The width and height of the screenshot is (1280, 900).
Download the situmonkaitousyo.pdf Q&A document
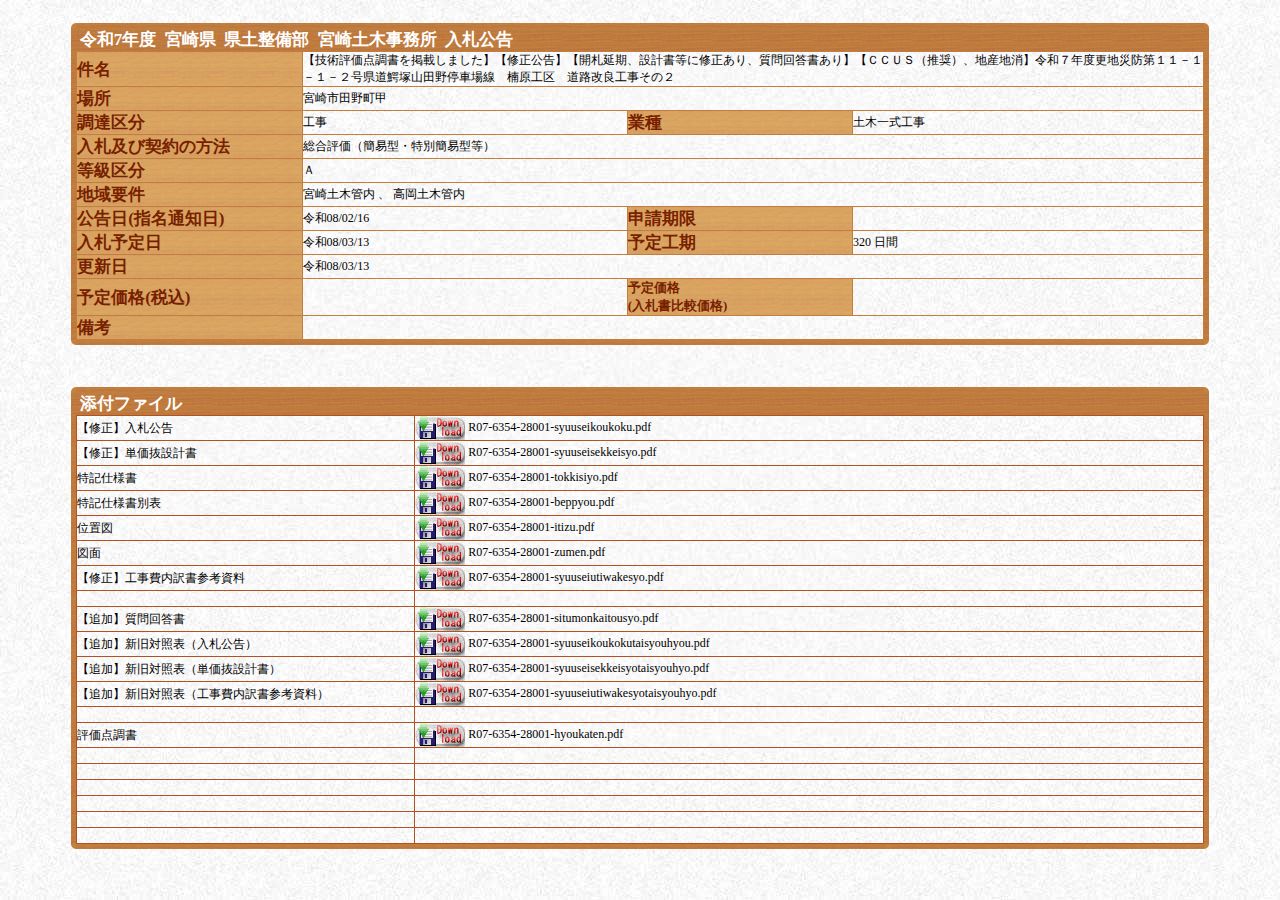[441, 619]
